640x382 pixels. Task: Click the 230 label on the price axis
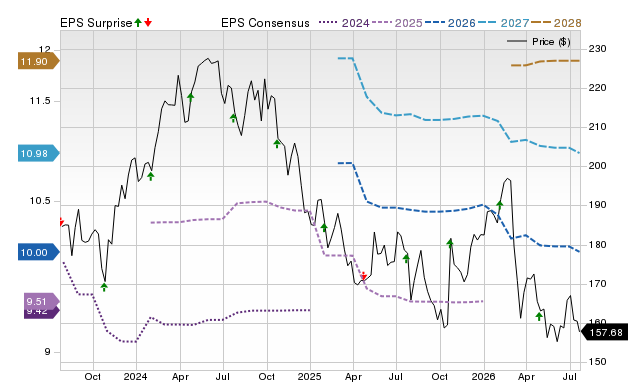click(x=597, y=49)
